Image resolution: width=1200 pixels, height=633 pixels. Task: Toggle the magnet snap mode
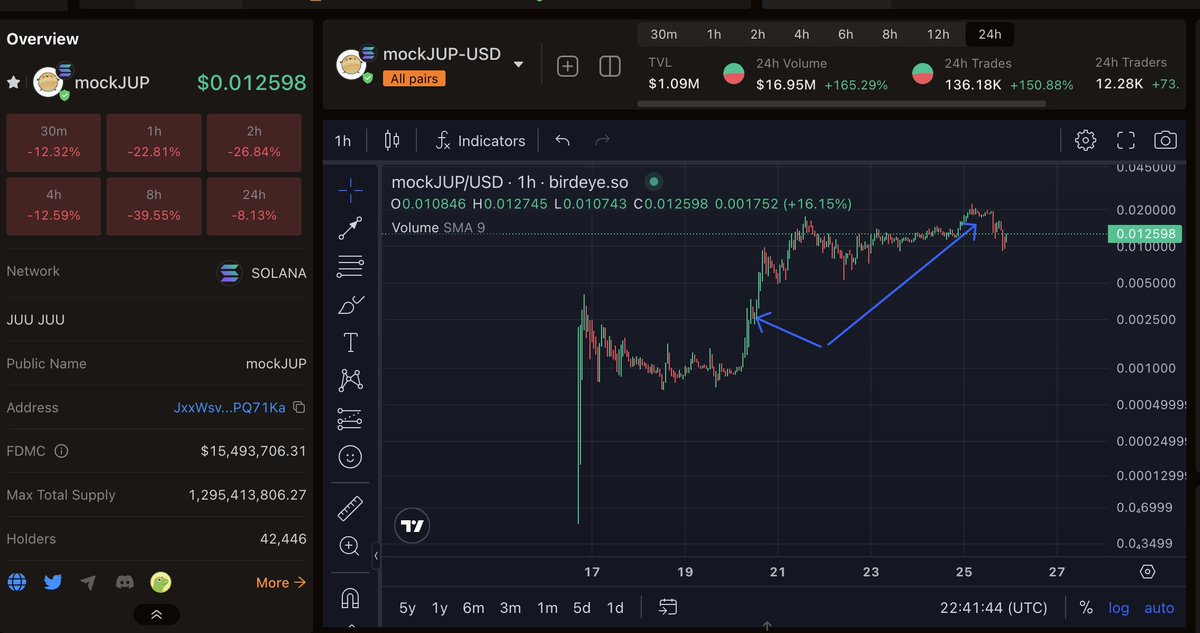350,598
